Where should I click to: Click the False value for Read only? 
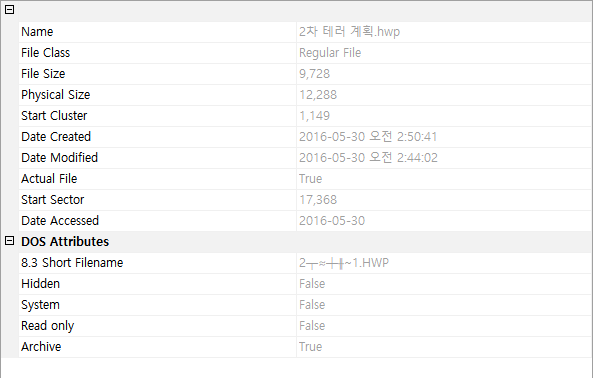point(312,325)
